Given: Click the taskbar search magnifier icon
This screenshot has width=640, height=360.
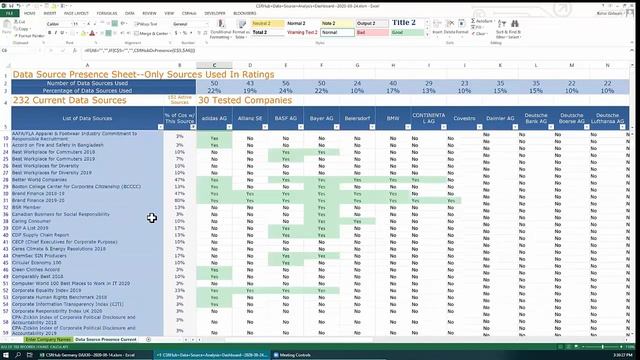Looking at the screenshot, I should [18, 355].
